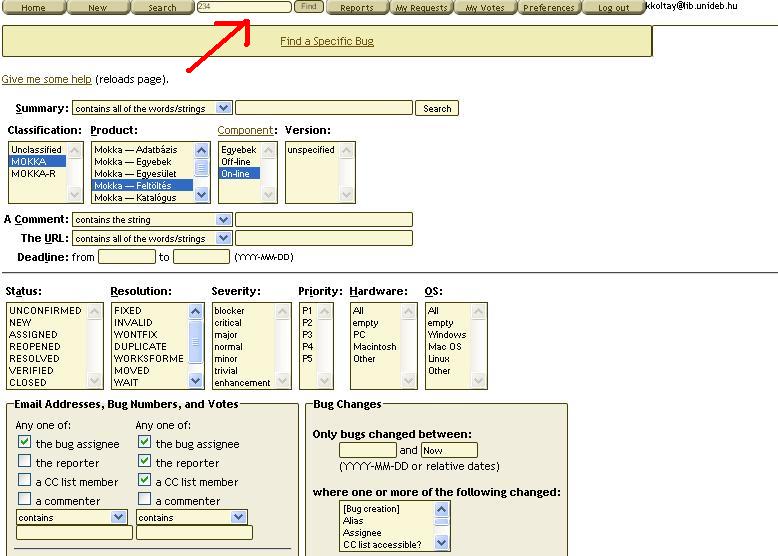Screen dimensions: 778x556
Task: Select MOKKA-R in Classification list
Action: (x=33, y=174)
